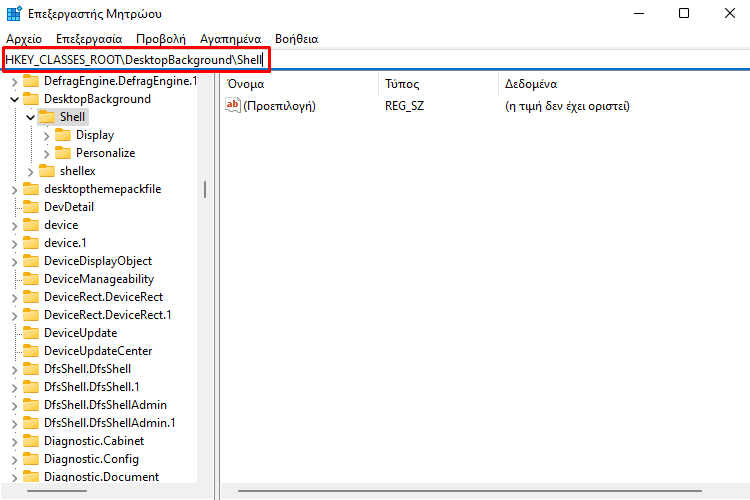Select the DefragEngine.DefragEngine.1 tree item

121,81
